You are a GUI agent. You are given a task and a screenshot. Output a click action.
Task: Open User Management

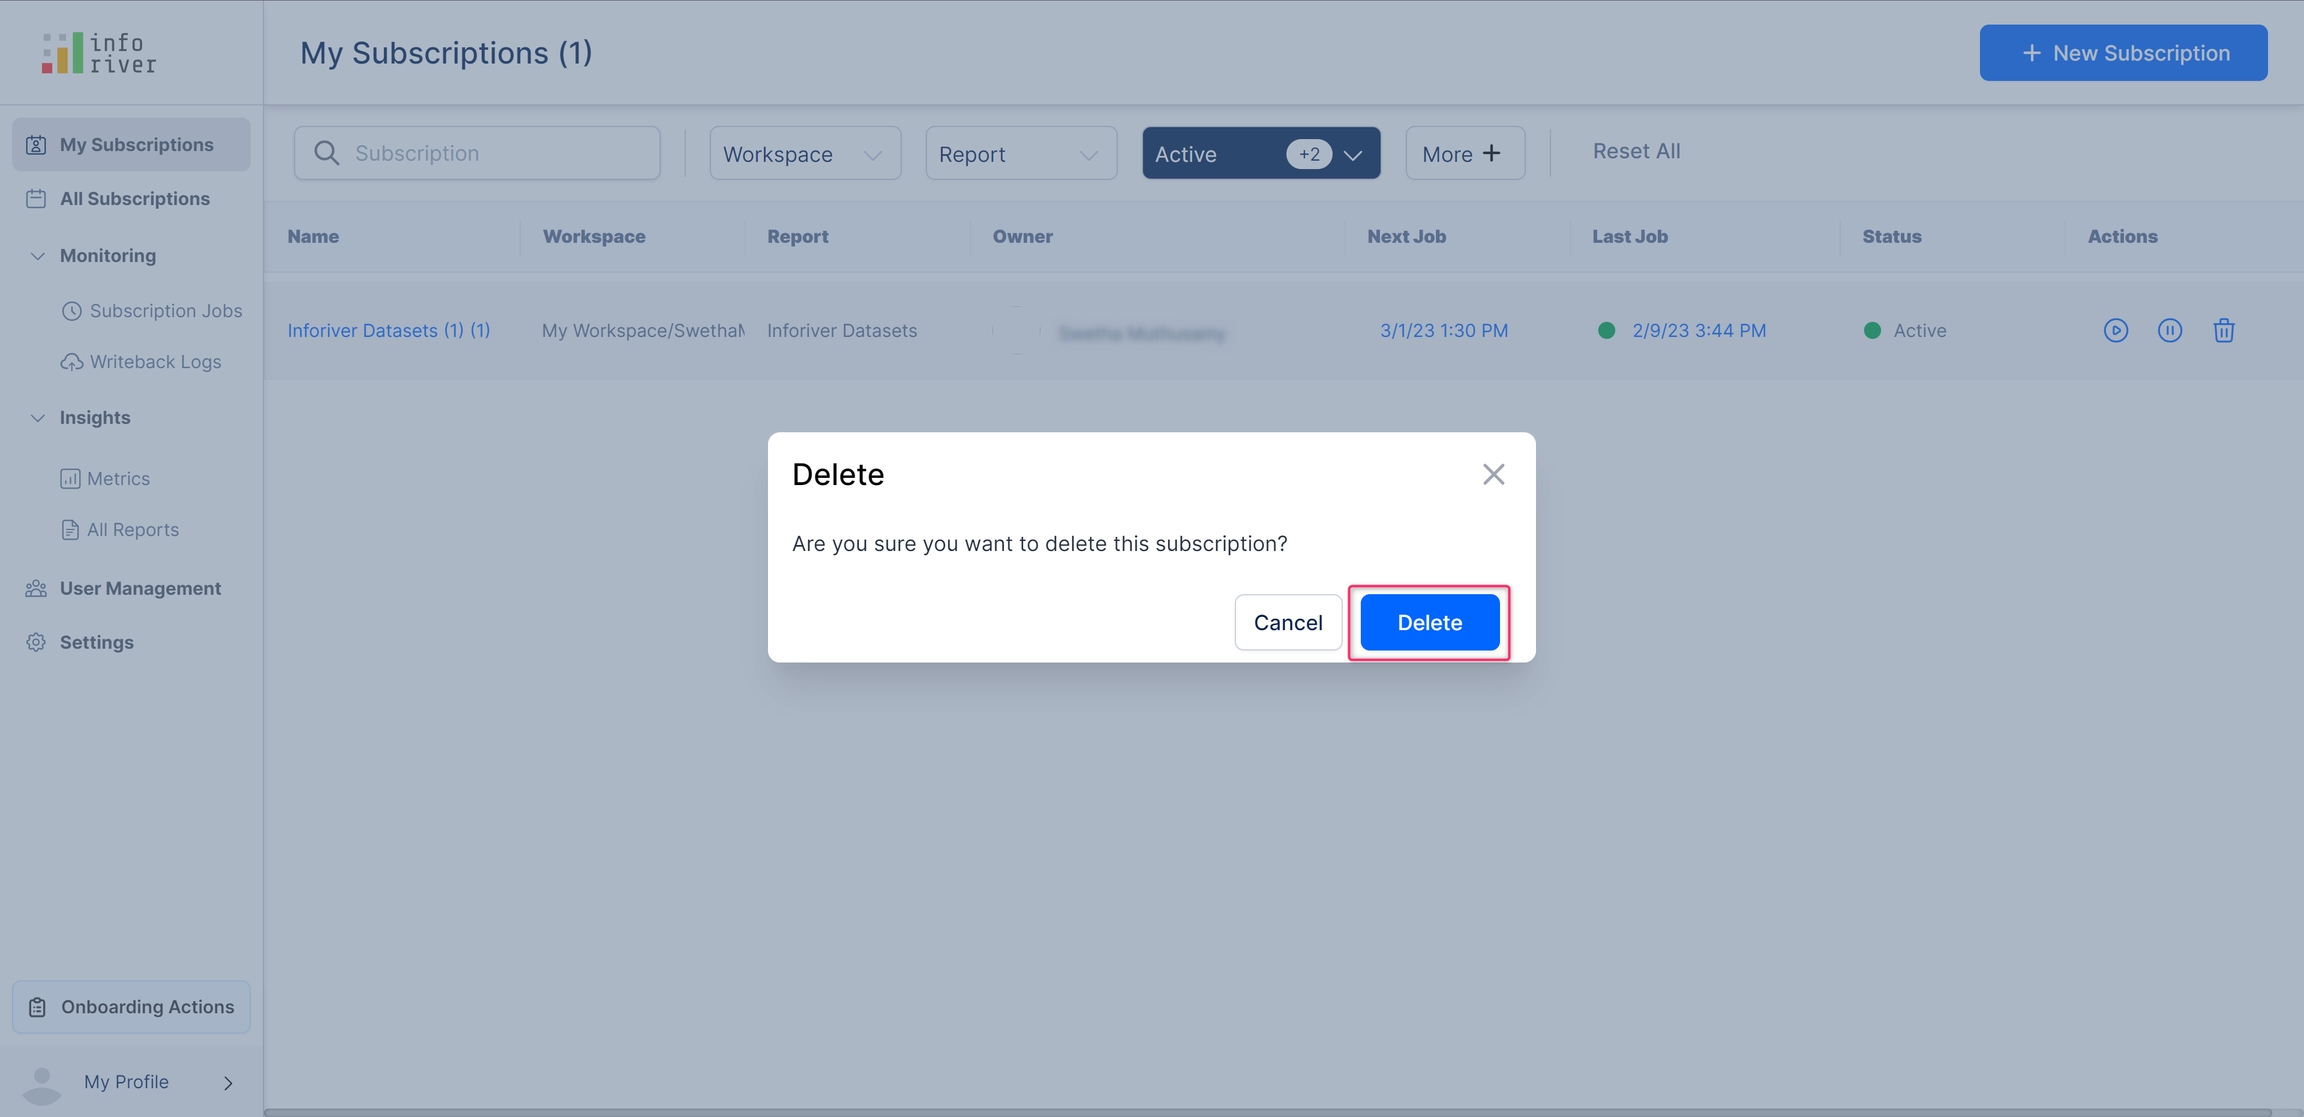[140, 588]
